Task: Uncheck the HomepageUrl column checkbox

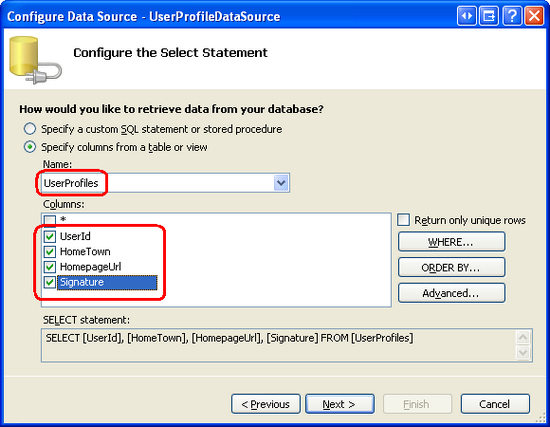Action: click(50, 267)
